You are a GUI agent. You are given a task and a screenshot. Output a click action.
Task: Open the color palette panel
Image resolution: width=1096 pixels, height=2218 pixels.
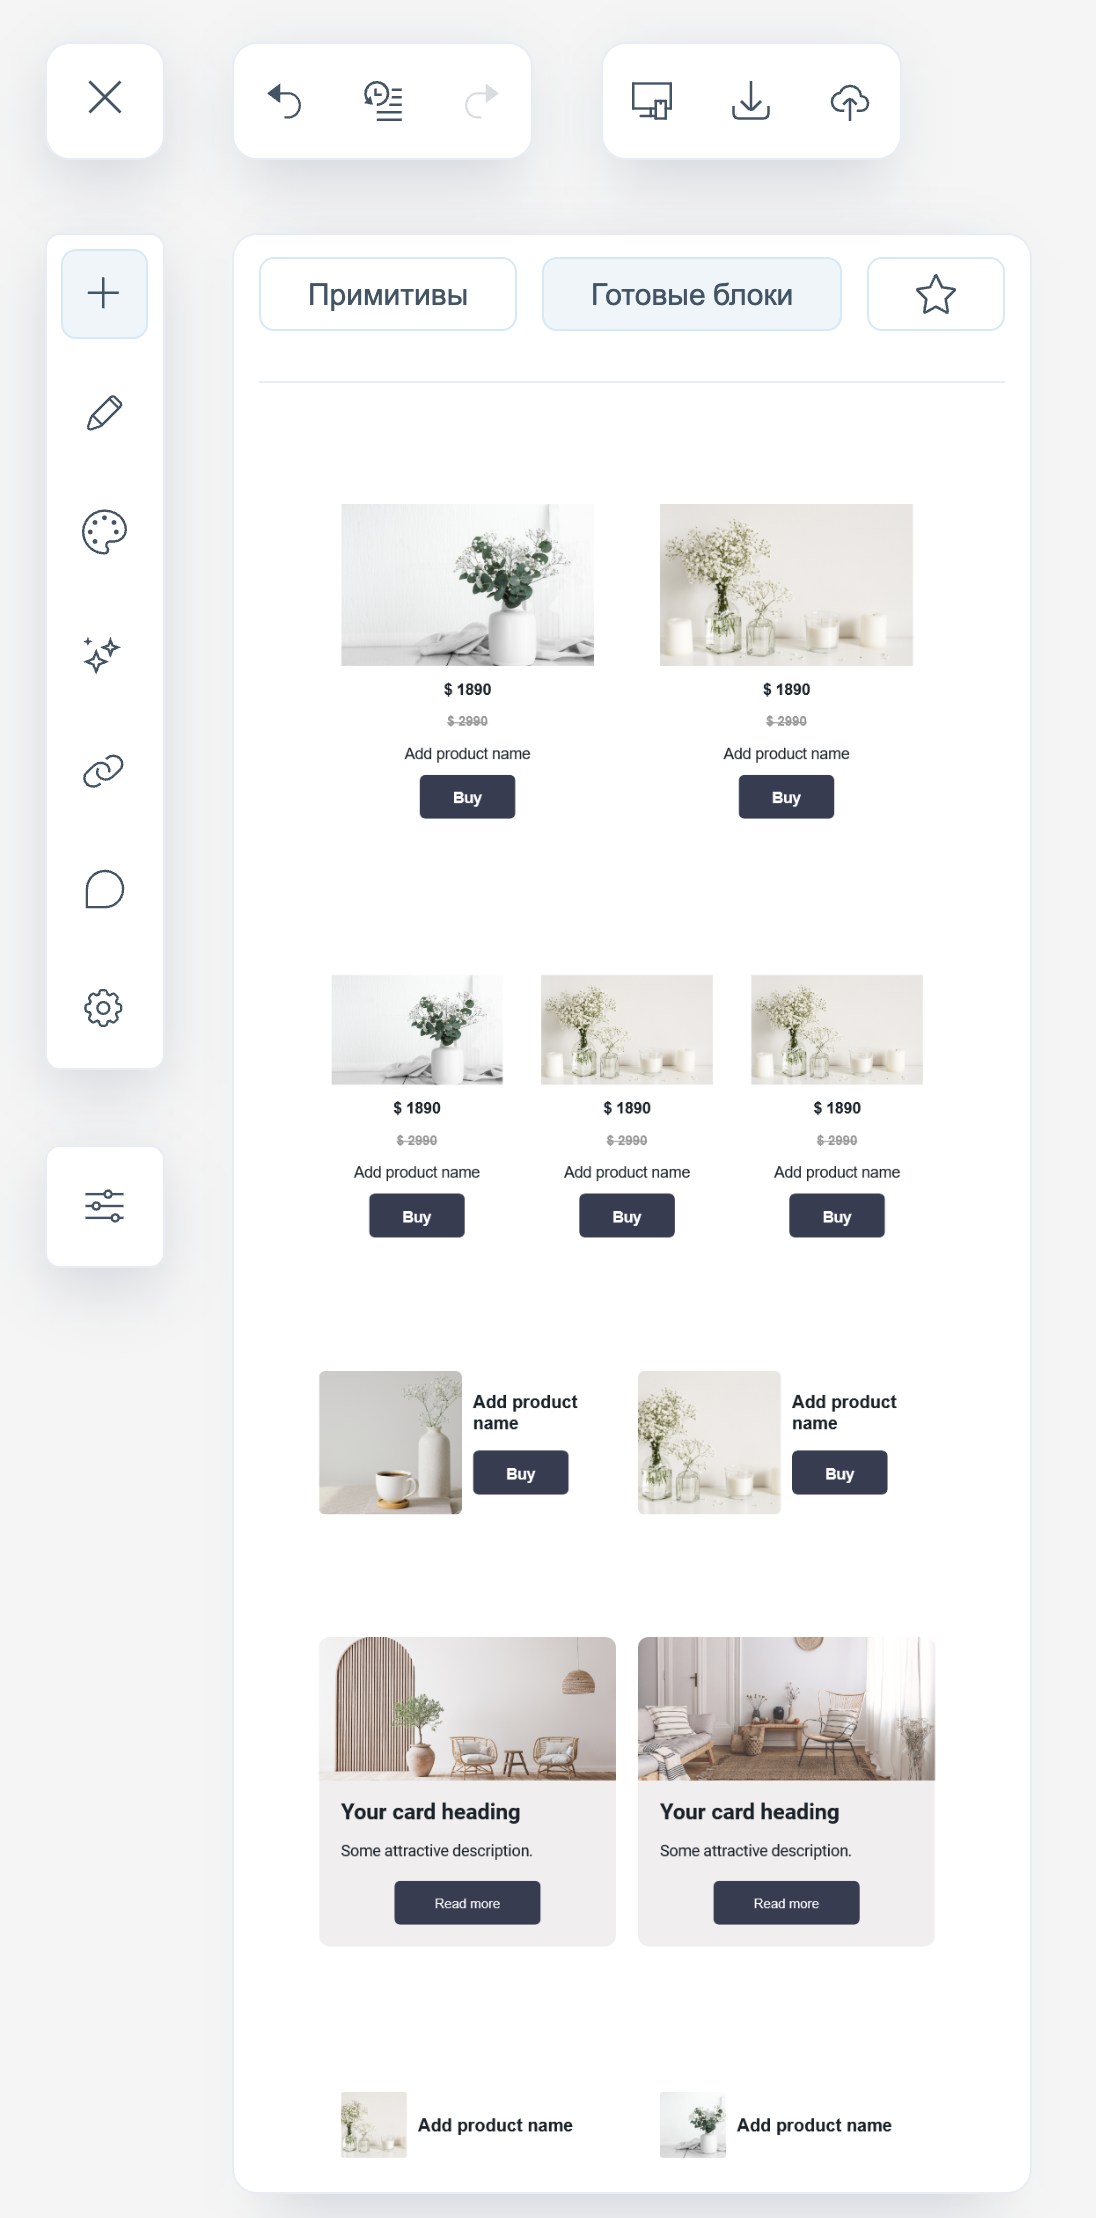104,532
